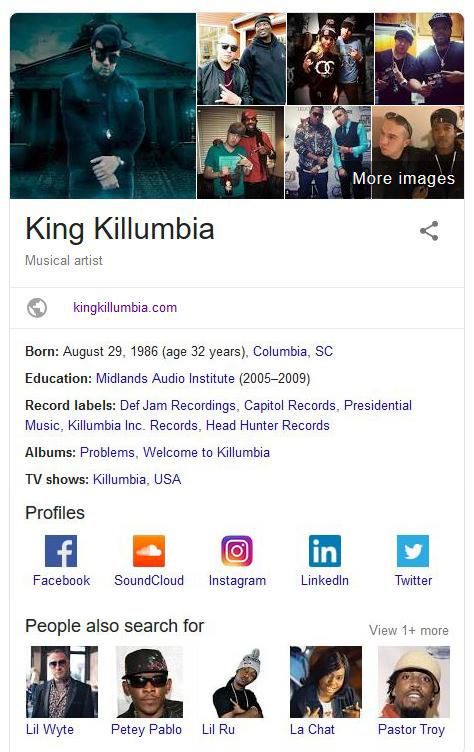The height and width of the screenshot is (752, 474).
Task: Expand 'View 1+ more' related searches
Action: [409, 630]
